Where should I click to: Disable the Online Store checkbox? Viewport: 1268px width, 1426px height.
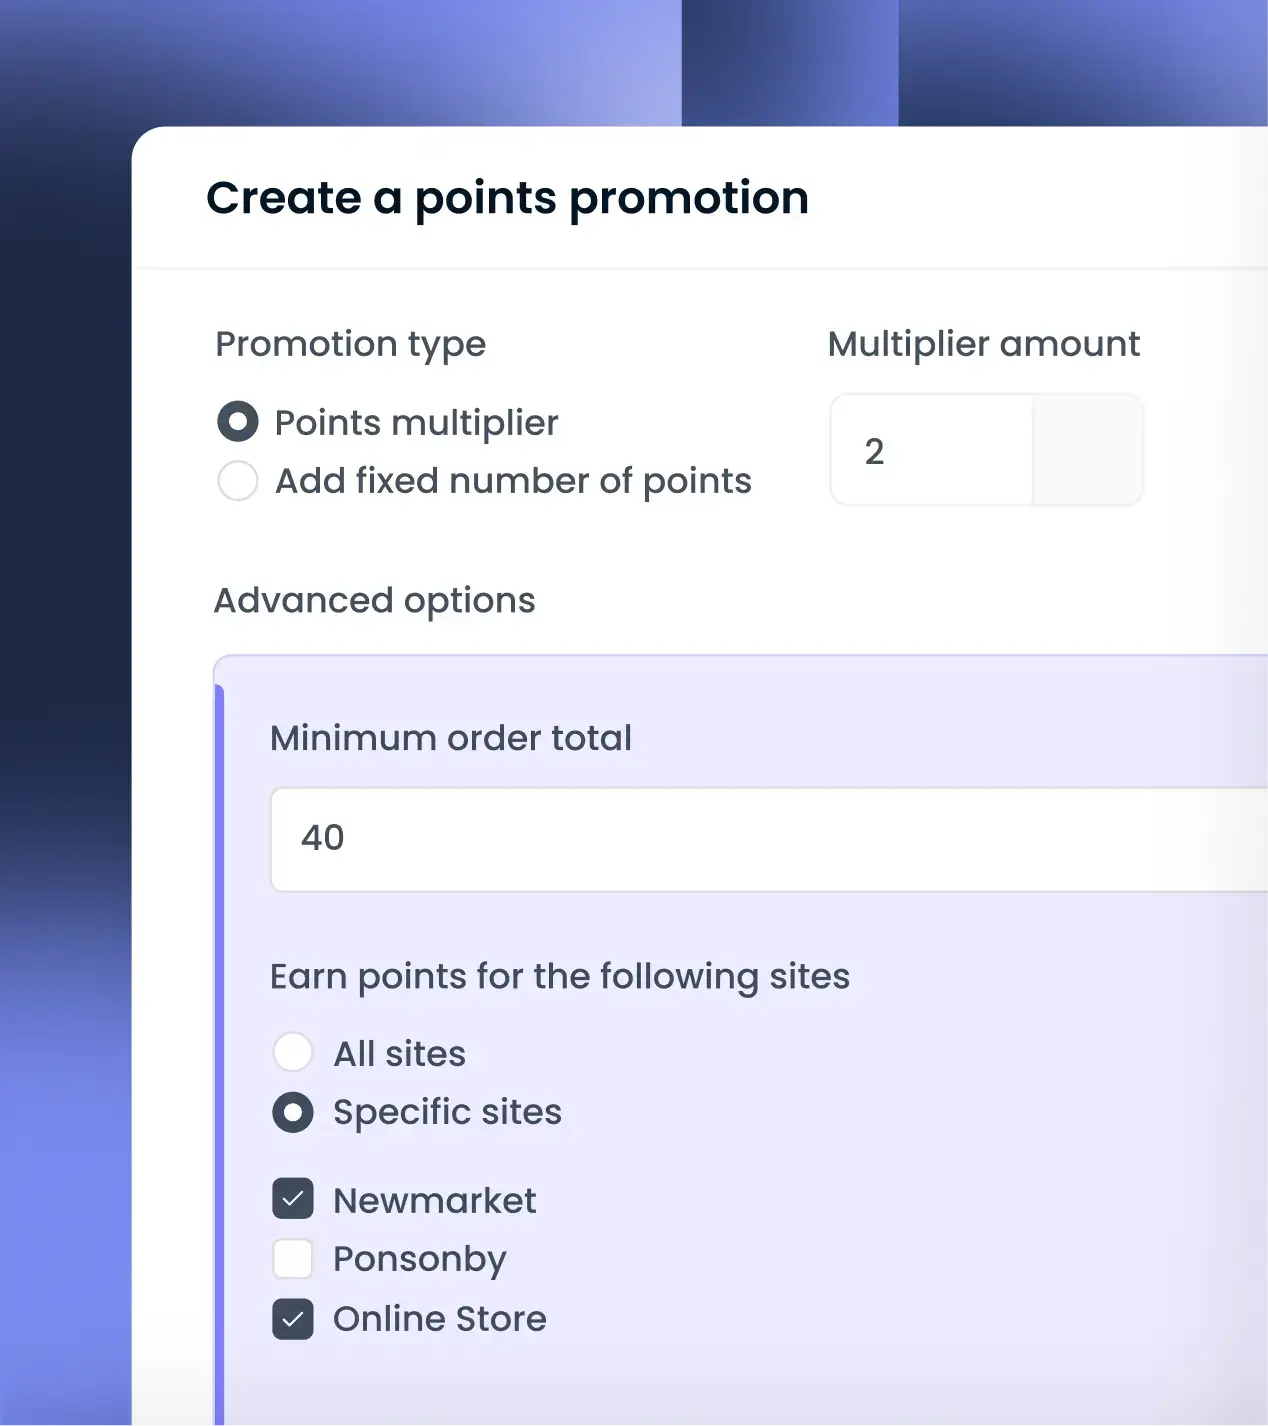[x=292, y=1319]
